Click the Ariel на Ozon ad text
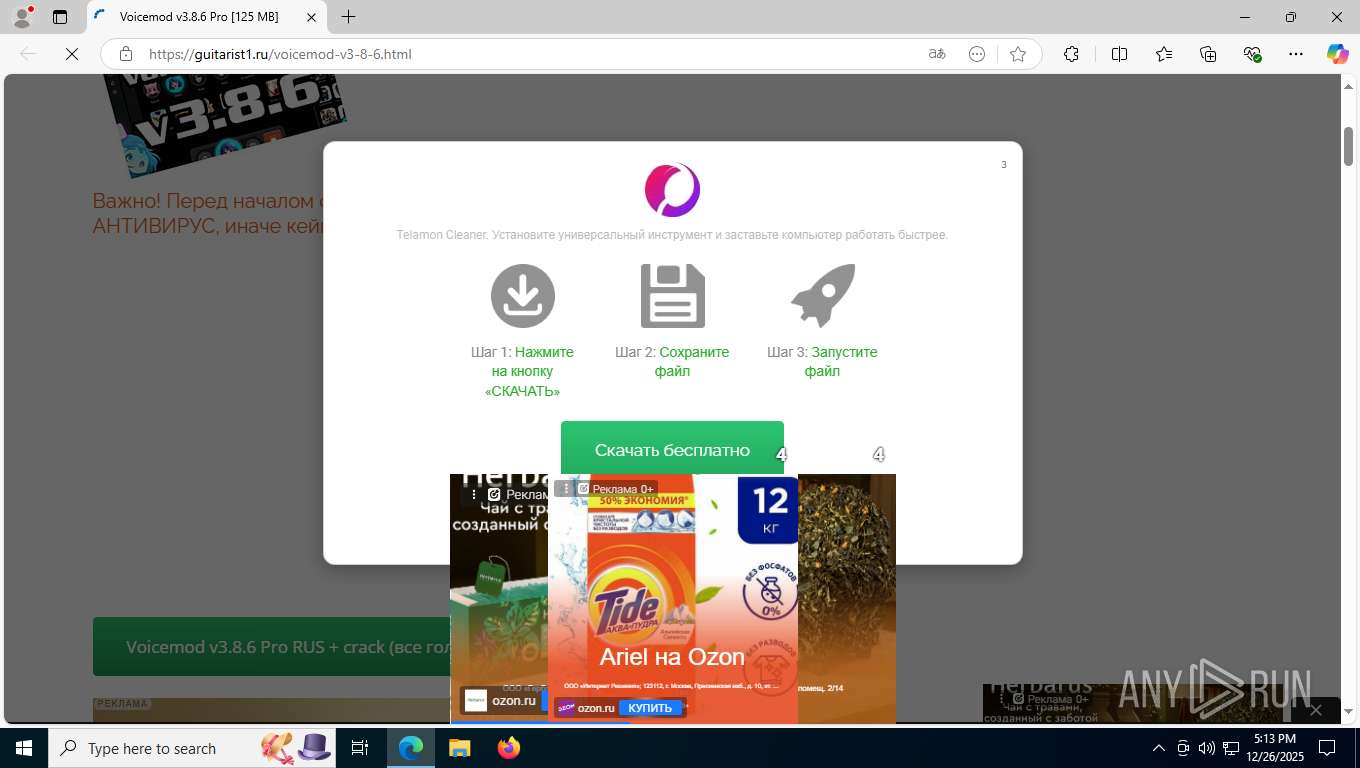This screenshot has width=1360, height=768. (x=672, y=657)
